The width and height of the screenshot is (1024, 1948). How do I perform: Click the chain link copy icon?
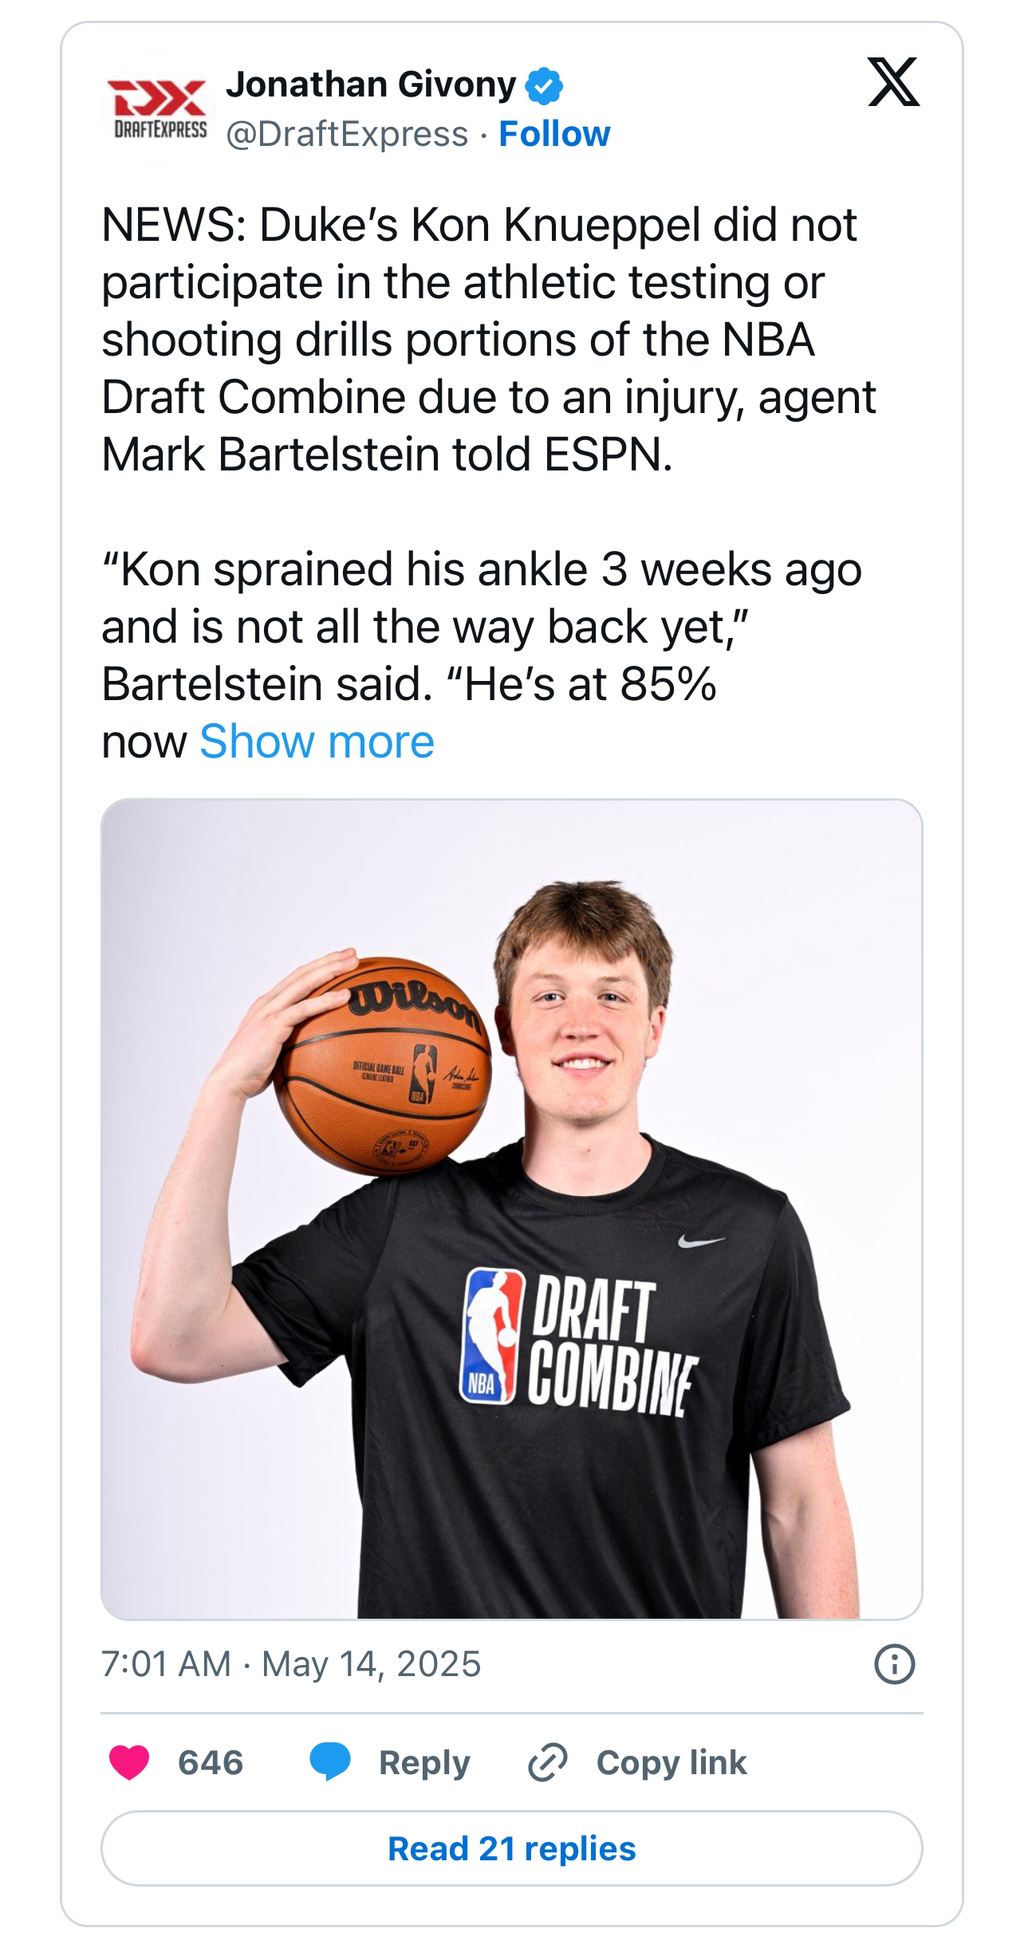(x=548, y=1762)
